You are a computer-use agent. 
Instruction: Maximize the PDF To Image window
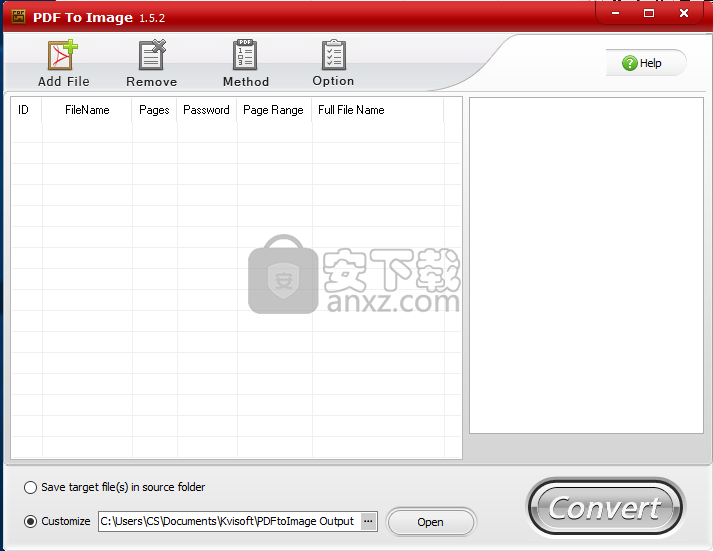tap(649, 13)
